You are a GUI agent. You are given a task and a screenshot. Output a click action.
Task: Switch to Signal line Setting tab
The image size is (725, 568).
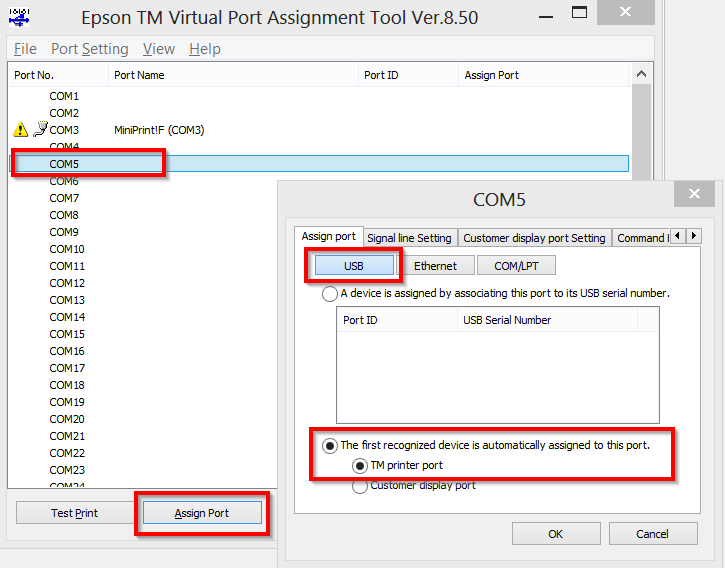[409, 238]
